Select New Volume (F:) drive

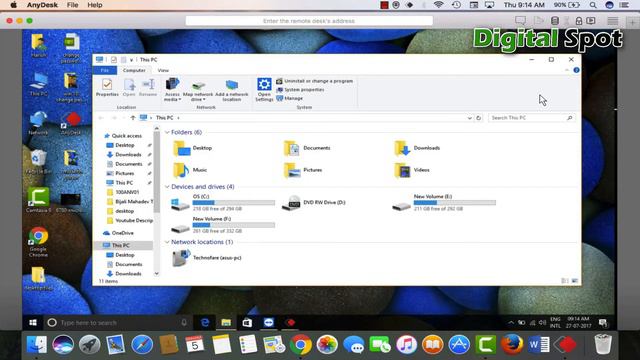point(223,225)
